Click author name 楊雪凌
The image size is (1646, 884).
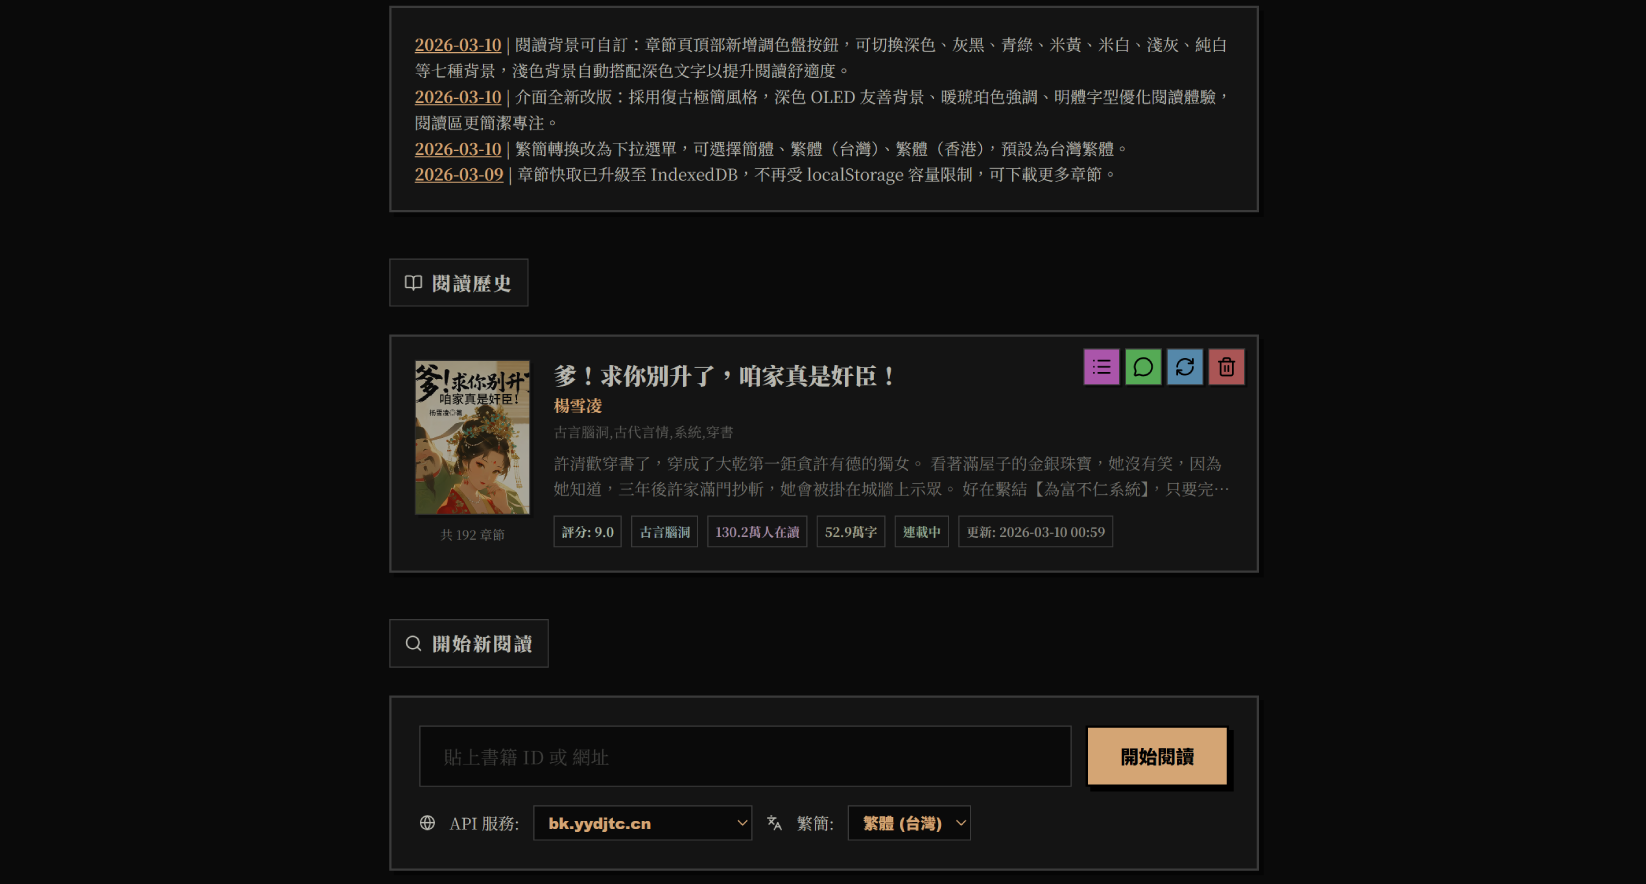[578, 406]
